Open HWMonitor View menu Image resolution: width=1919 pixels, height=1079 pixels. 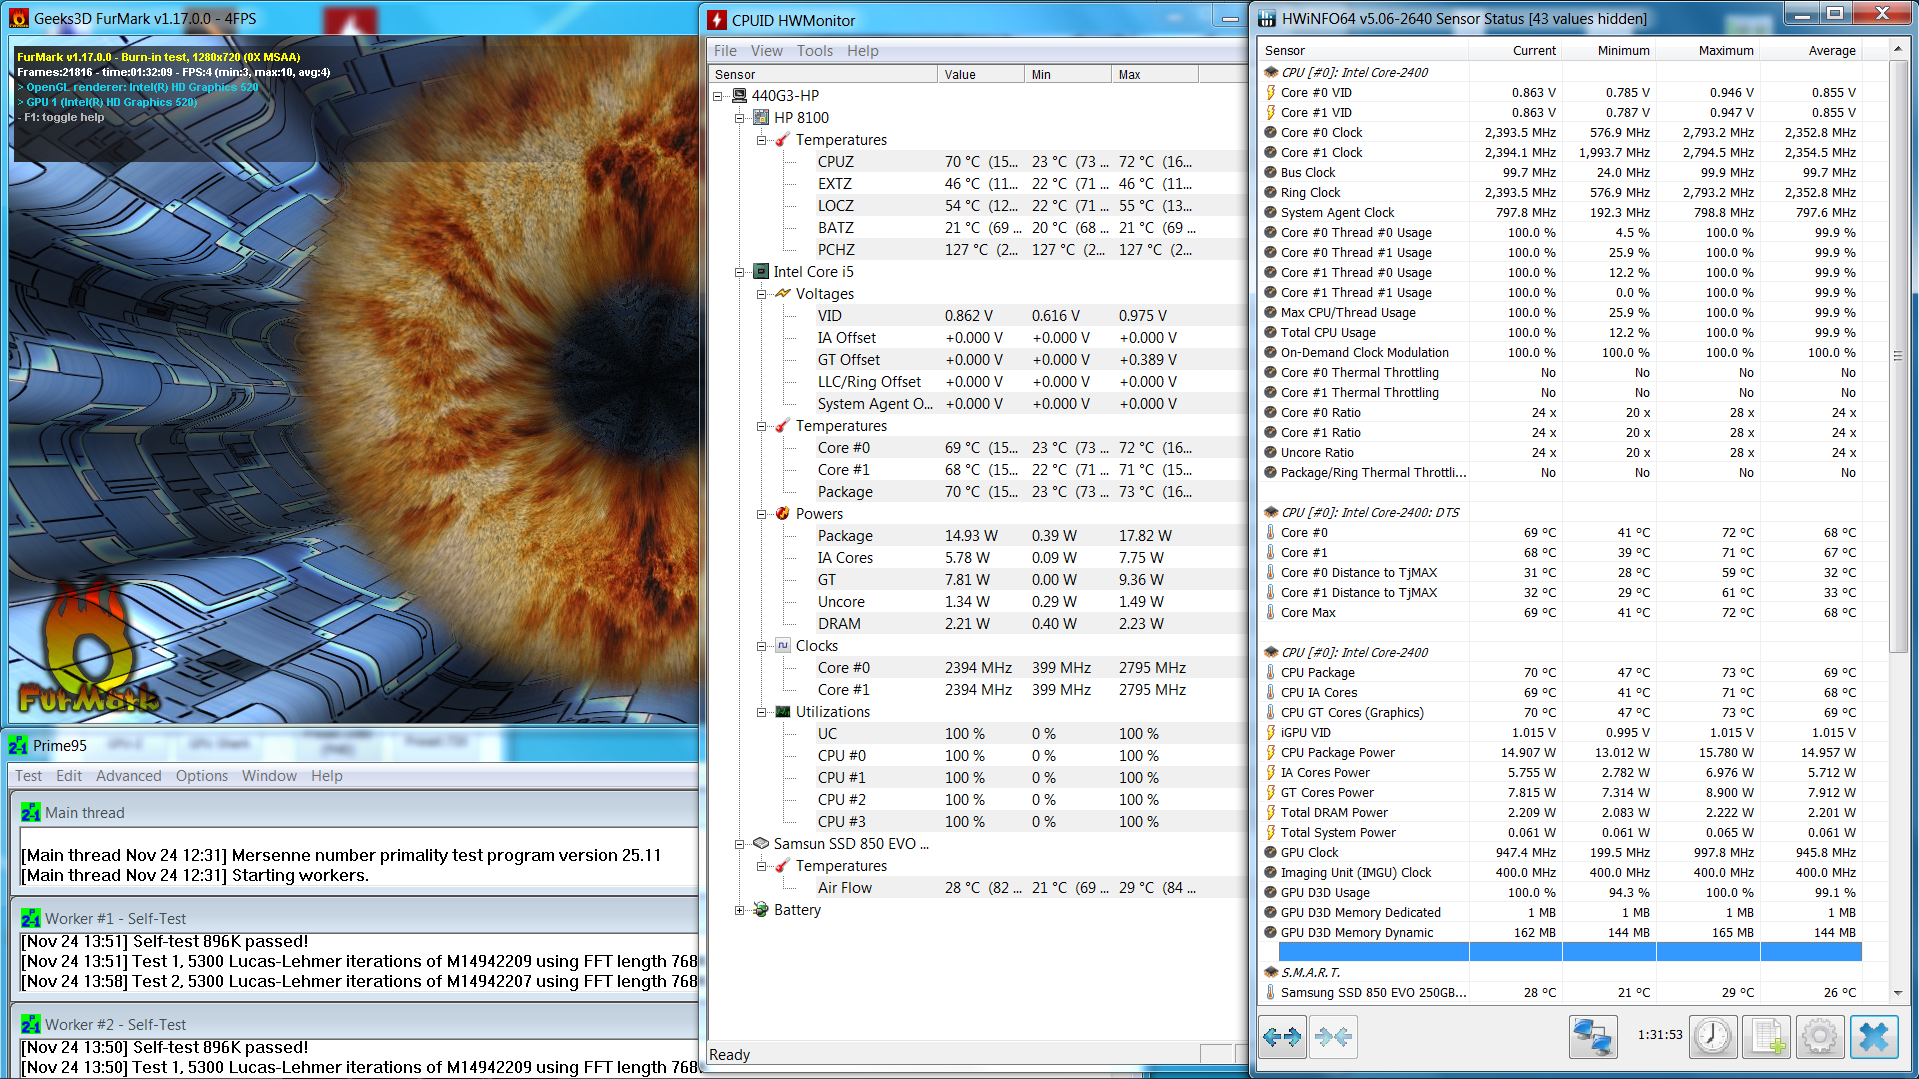tap(767, 50)
